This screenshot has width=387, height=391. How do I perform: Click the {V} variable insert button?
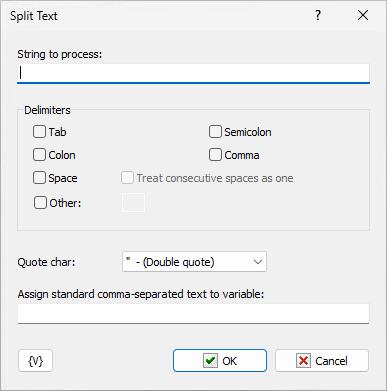coord(35,361)
